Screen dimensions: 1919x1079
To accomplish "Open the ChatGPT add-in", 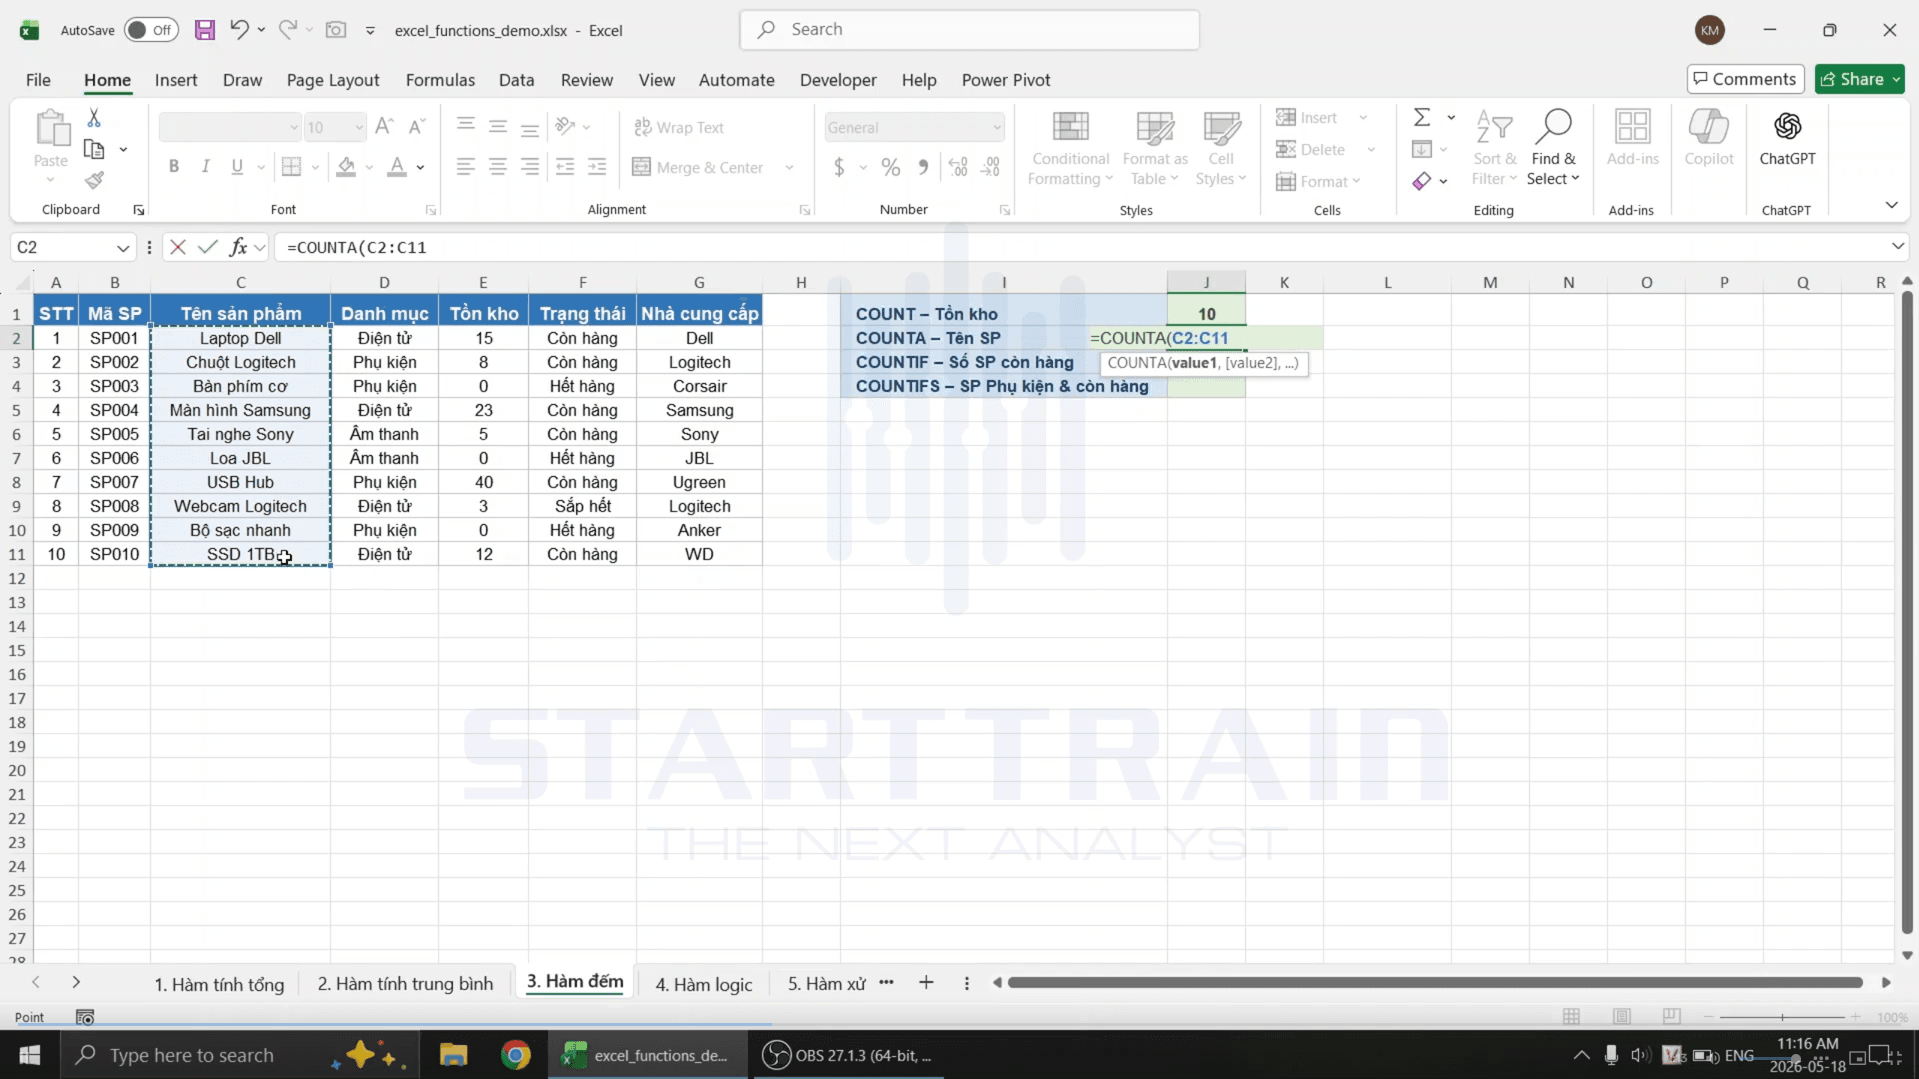I will tap(1787, 140).
